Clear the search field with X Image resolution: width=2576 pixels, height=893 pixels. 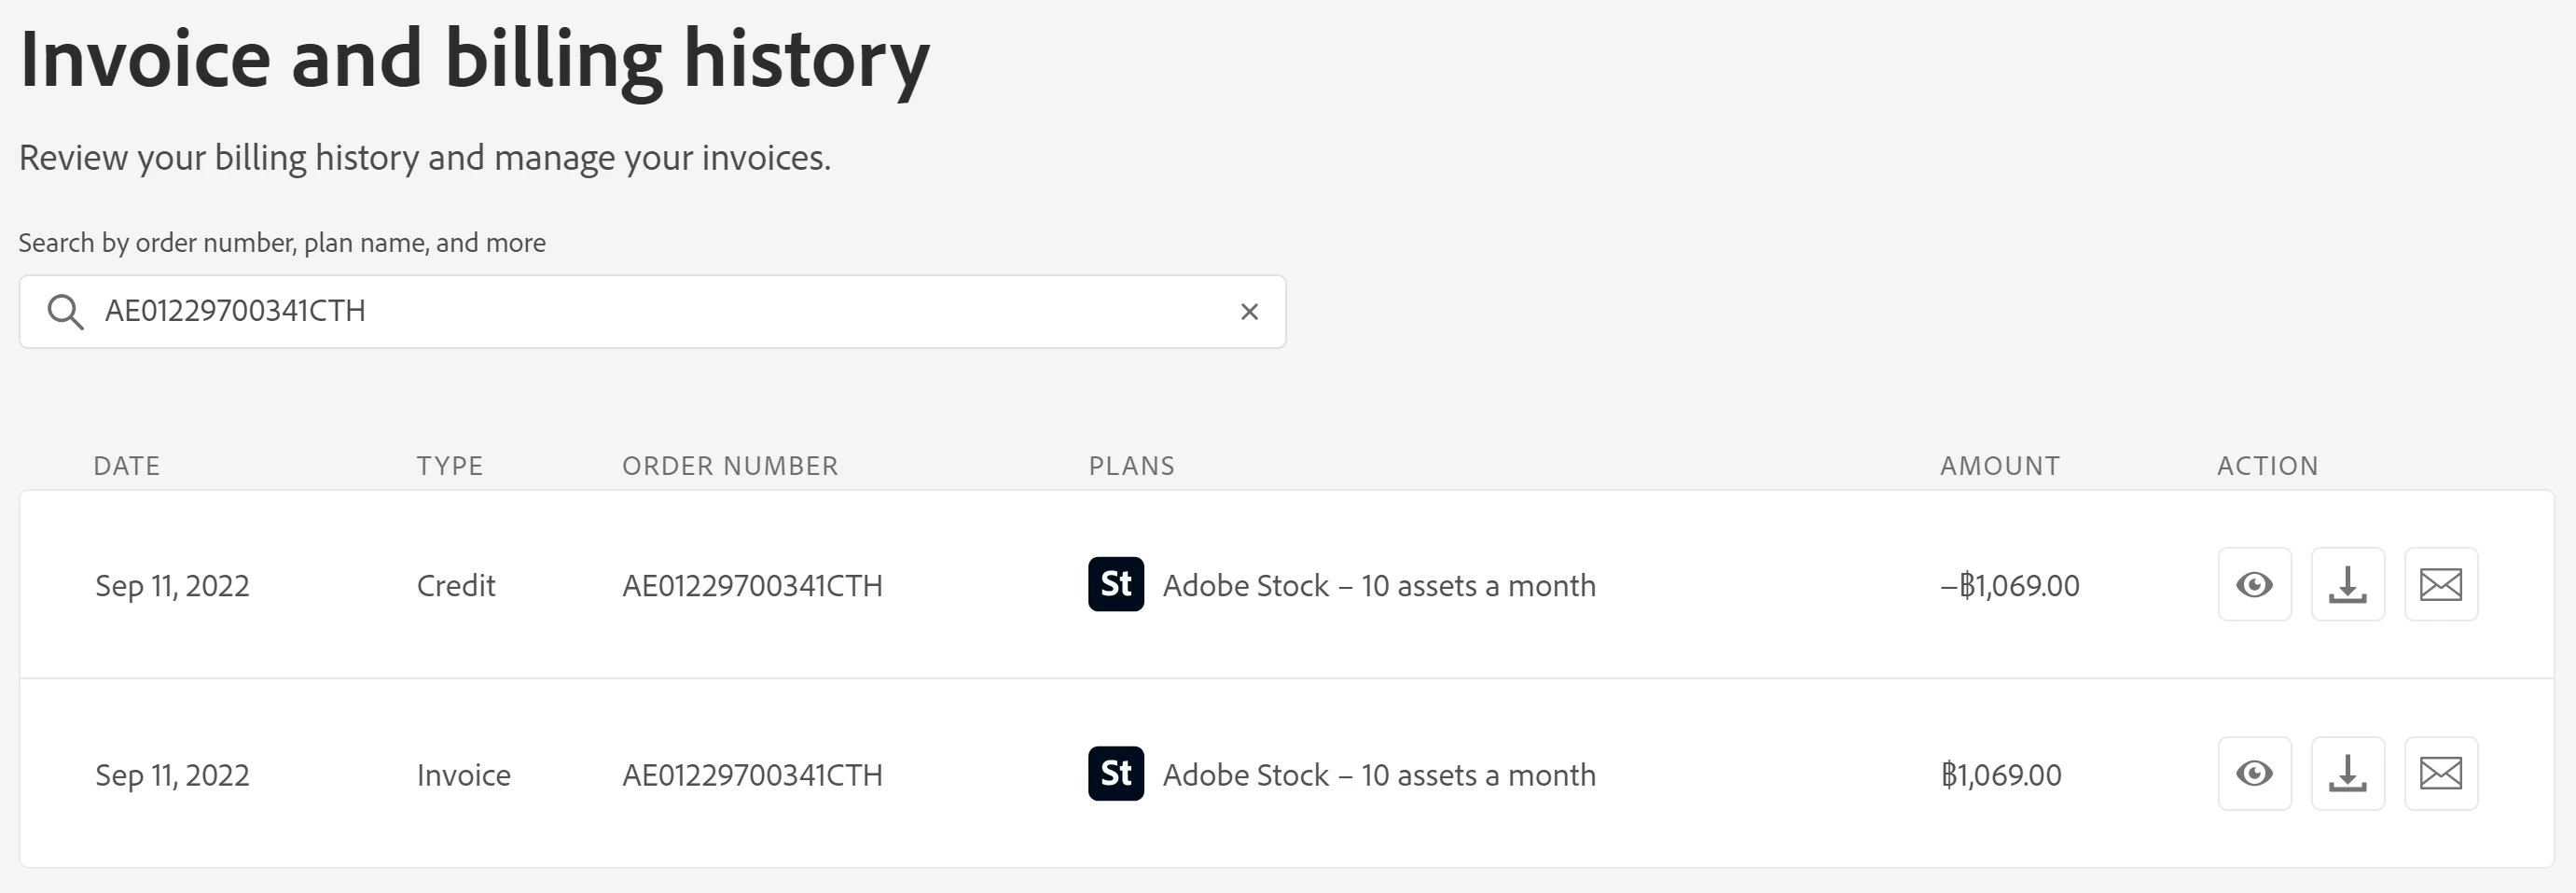click(x=1249, y=312)
